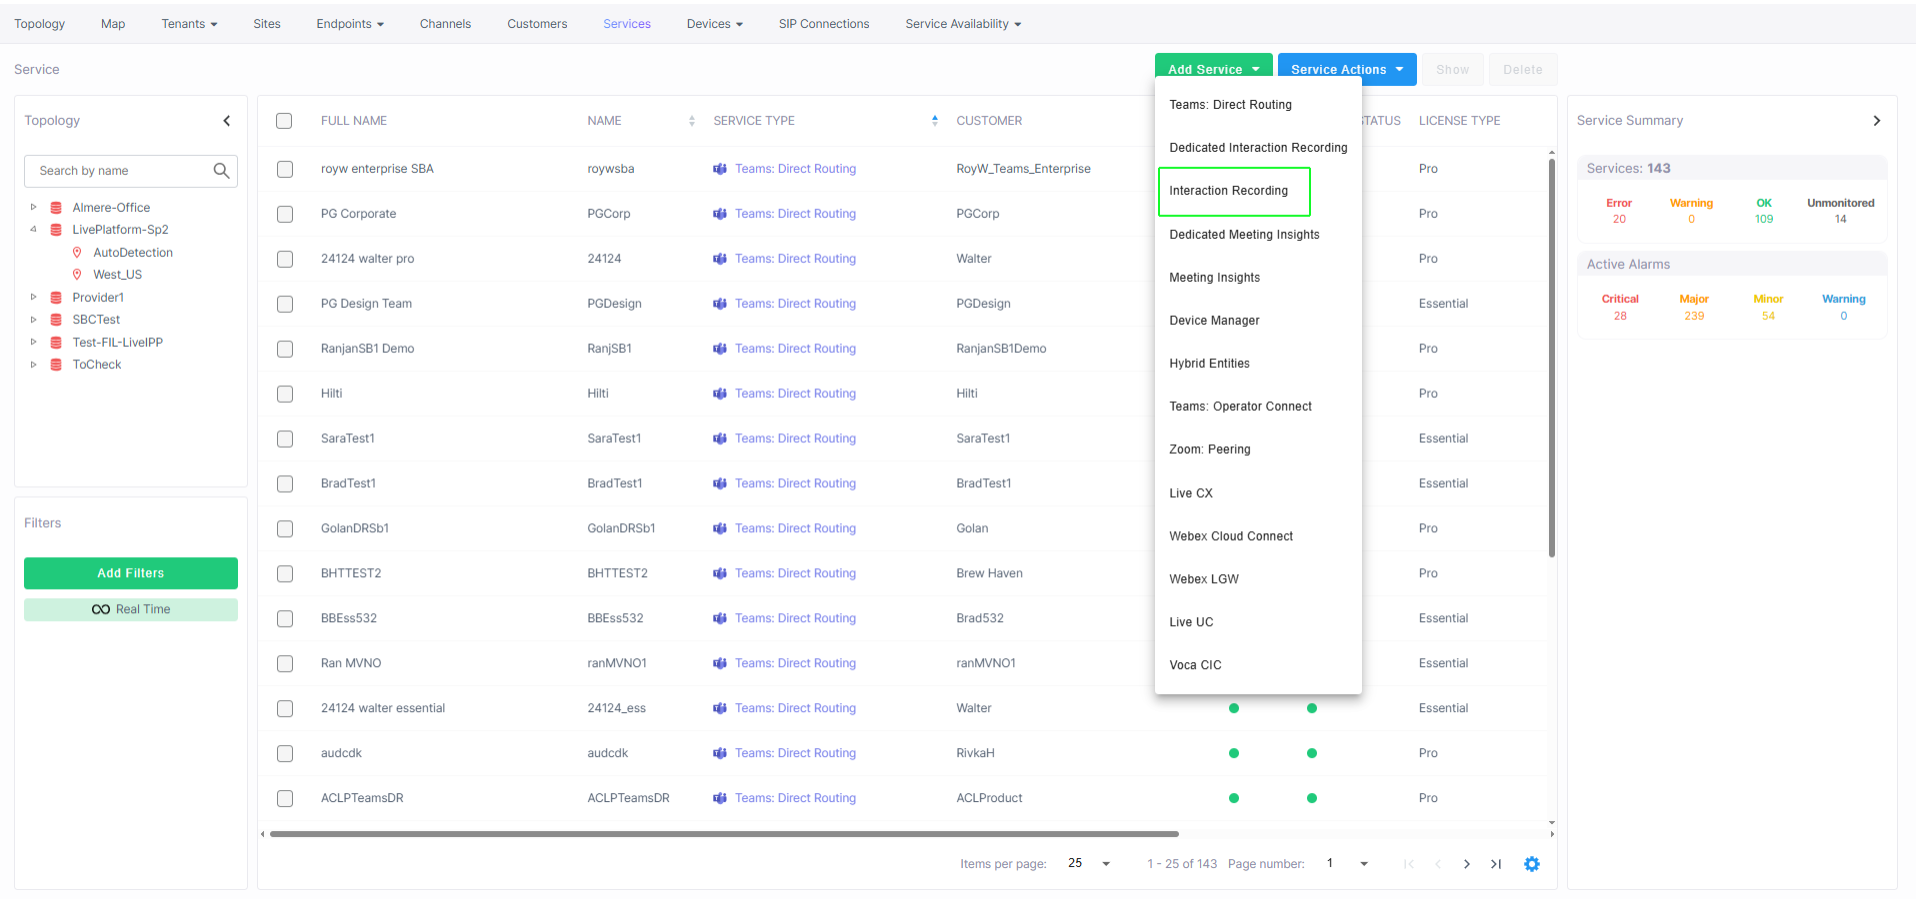Check the 24124 walter pro row
The image size is (1916, 899).
tap(285, 259)
